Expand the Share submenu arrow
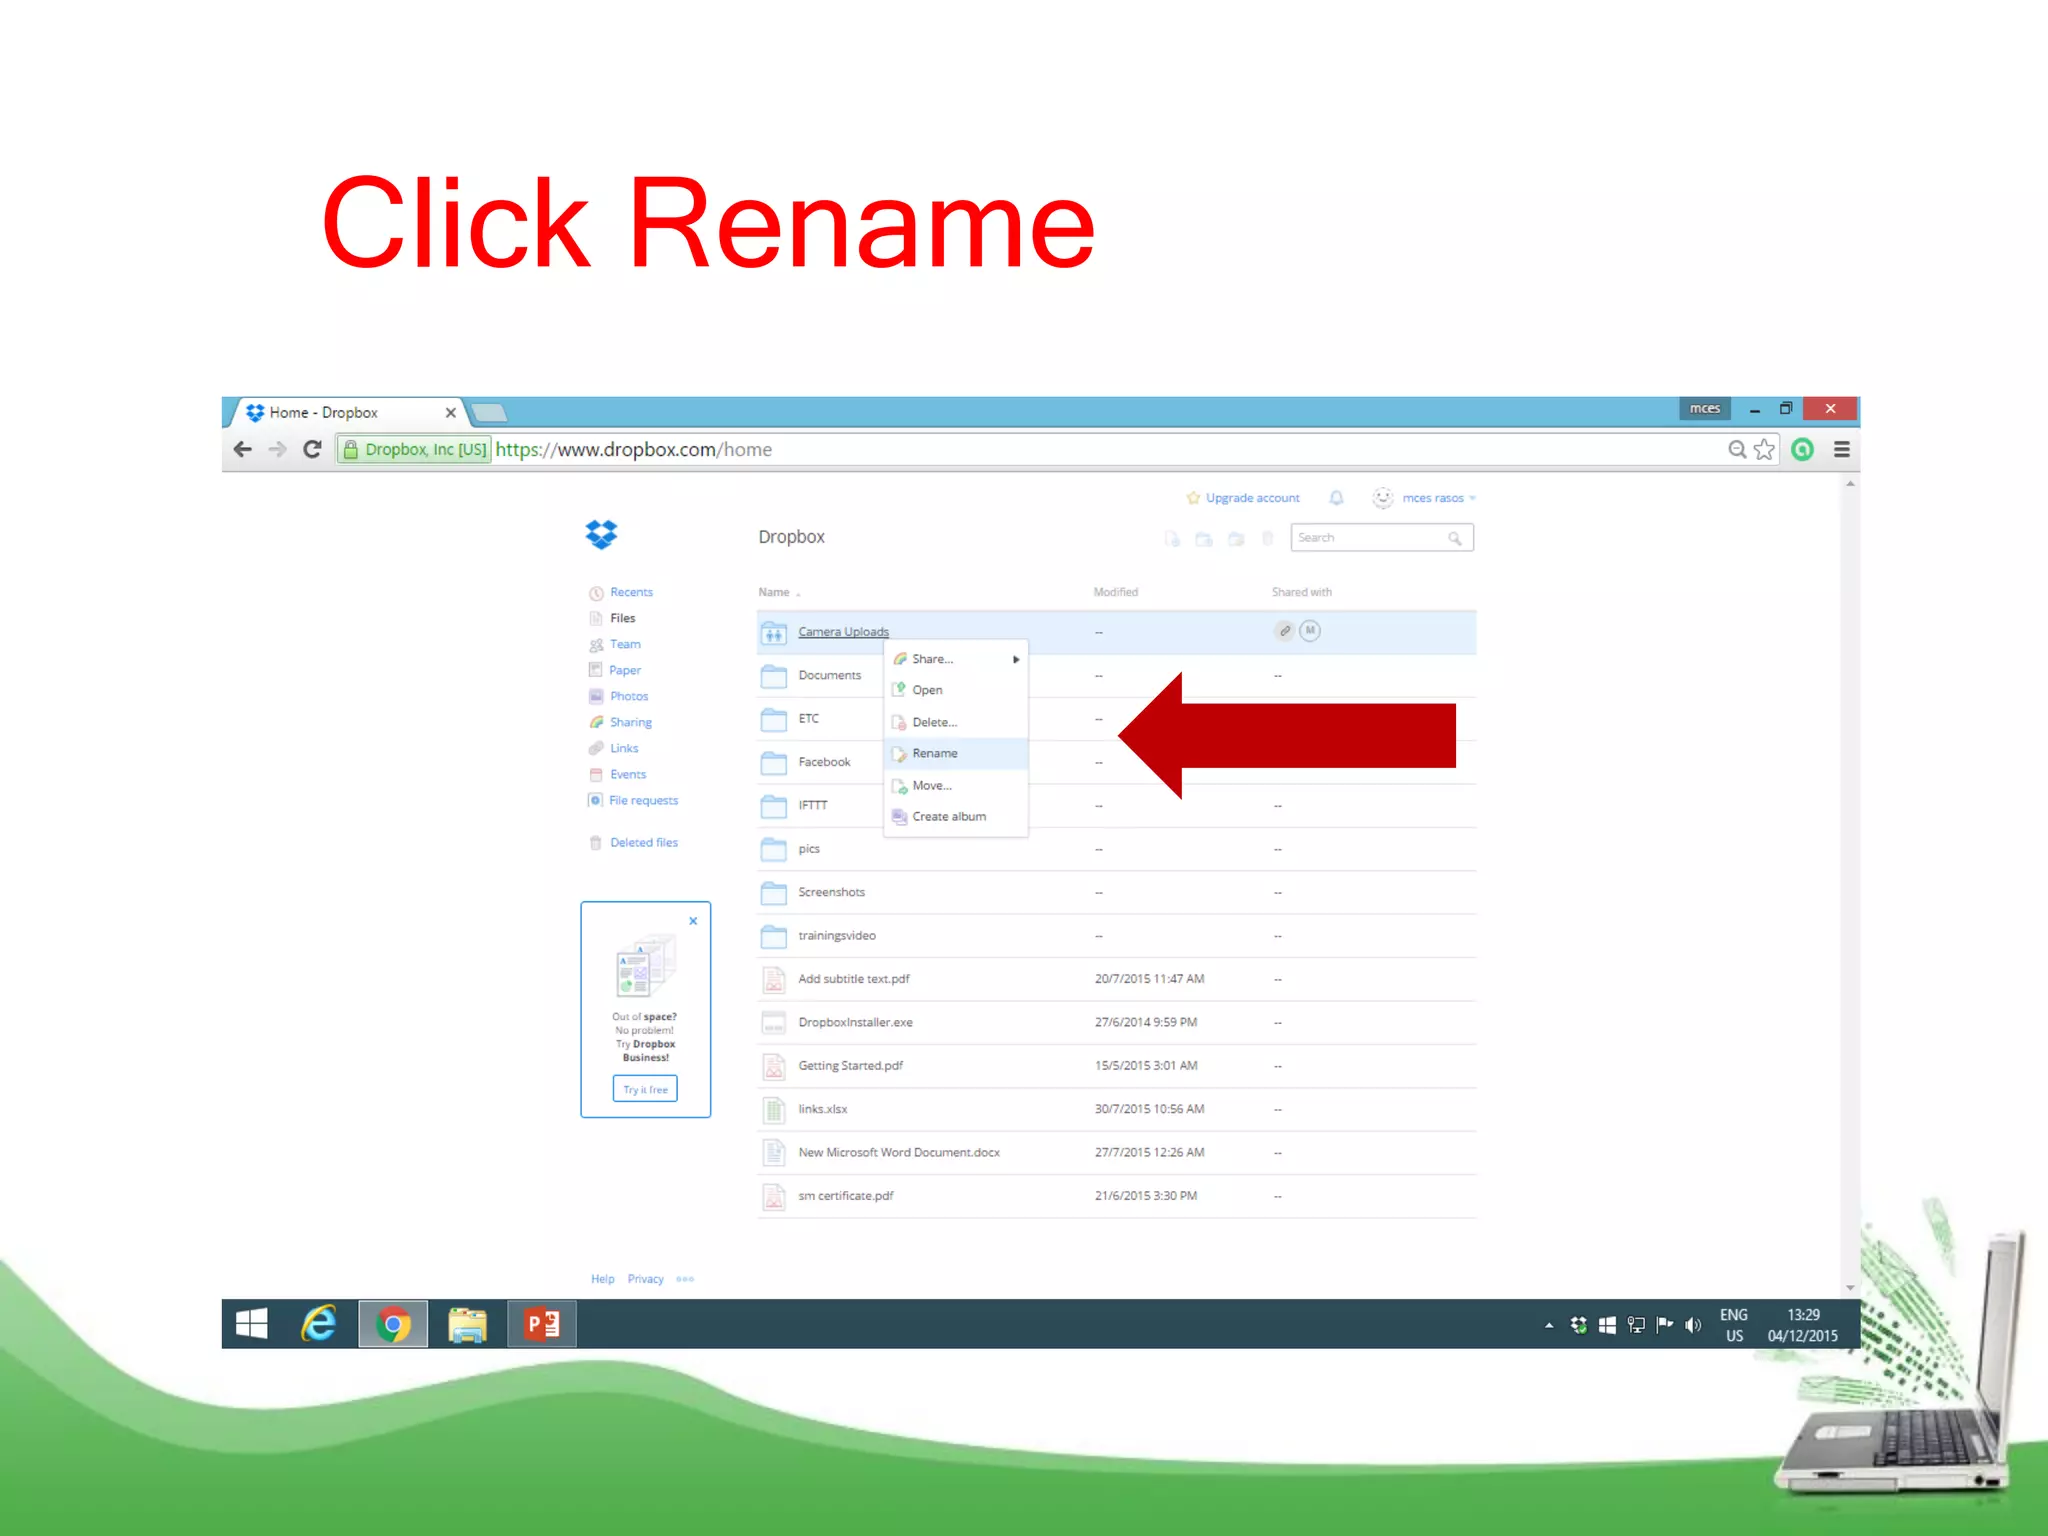The width and height of the screenshot is (2048, 1536). tap(1016, 659)
